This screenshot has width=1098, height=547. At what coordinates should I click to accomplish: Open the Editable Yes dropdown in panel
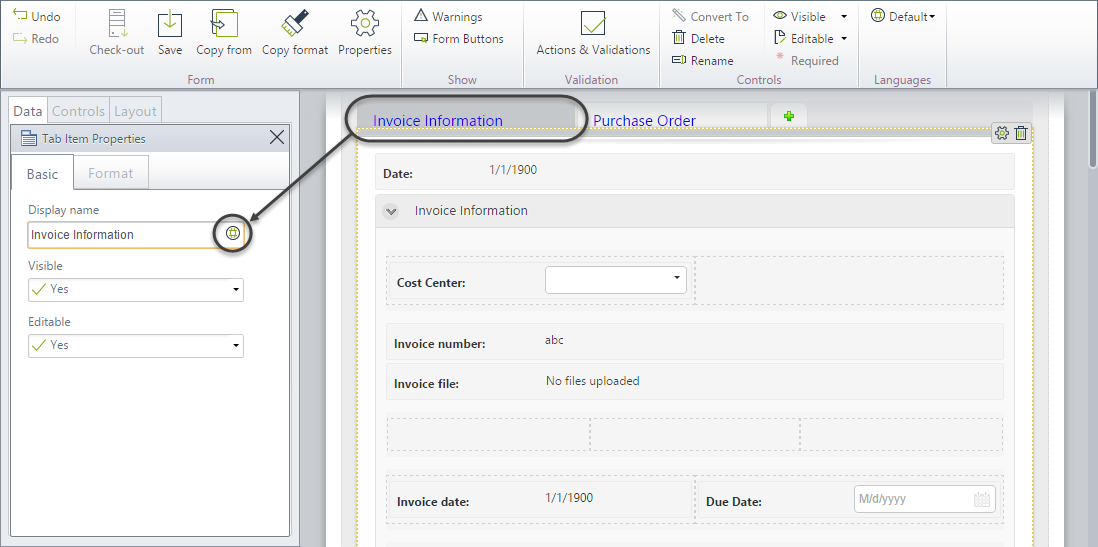(x=136, y=345)
